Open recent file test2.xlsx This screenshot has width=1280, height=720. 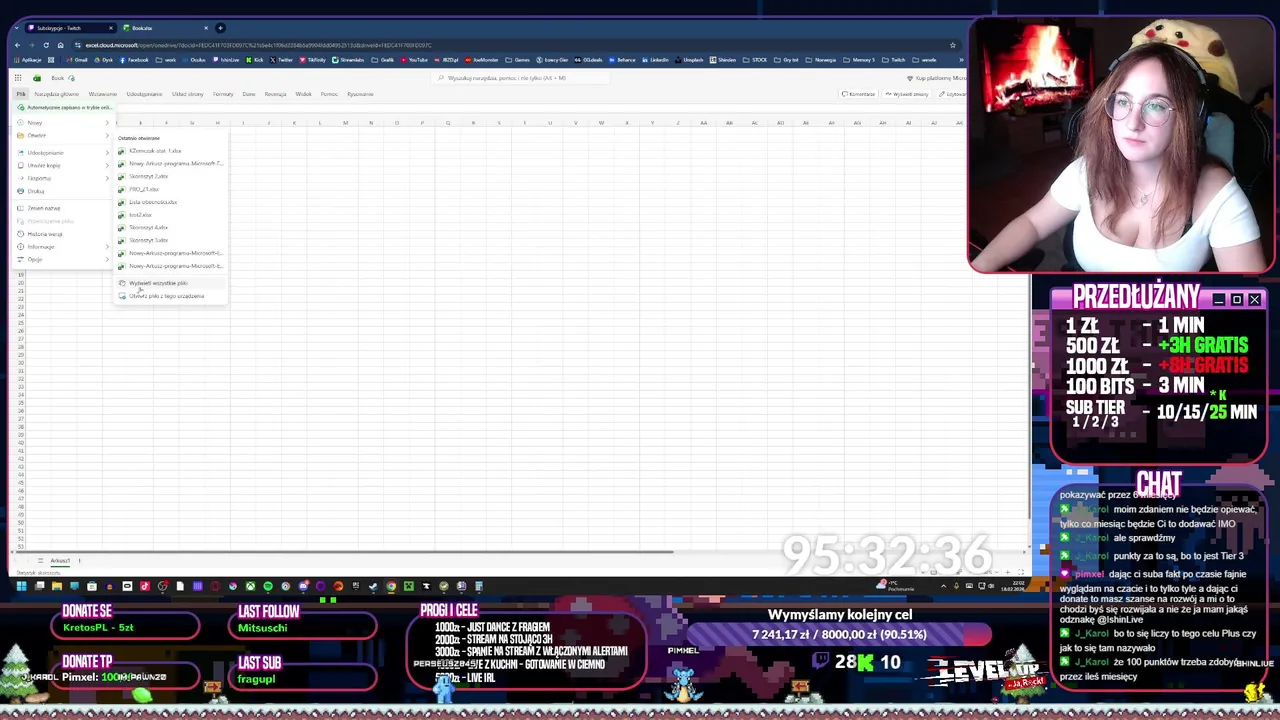[x=170, y=215]
